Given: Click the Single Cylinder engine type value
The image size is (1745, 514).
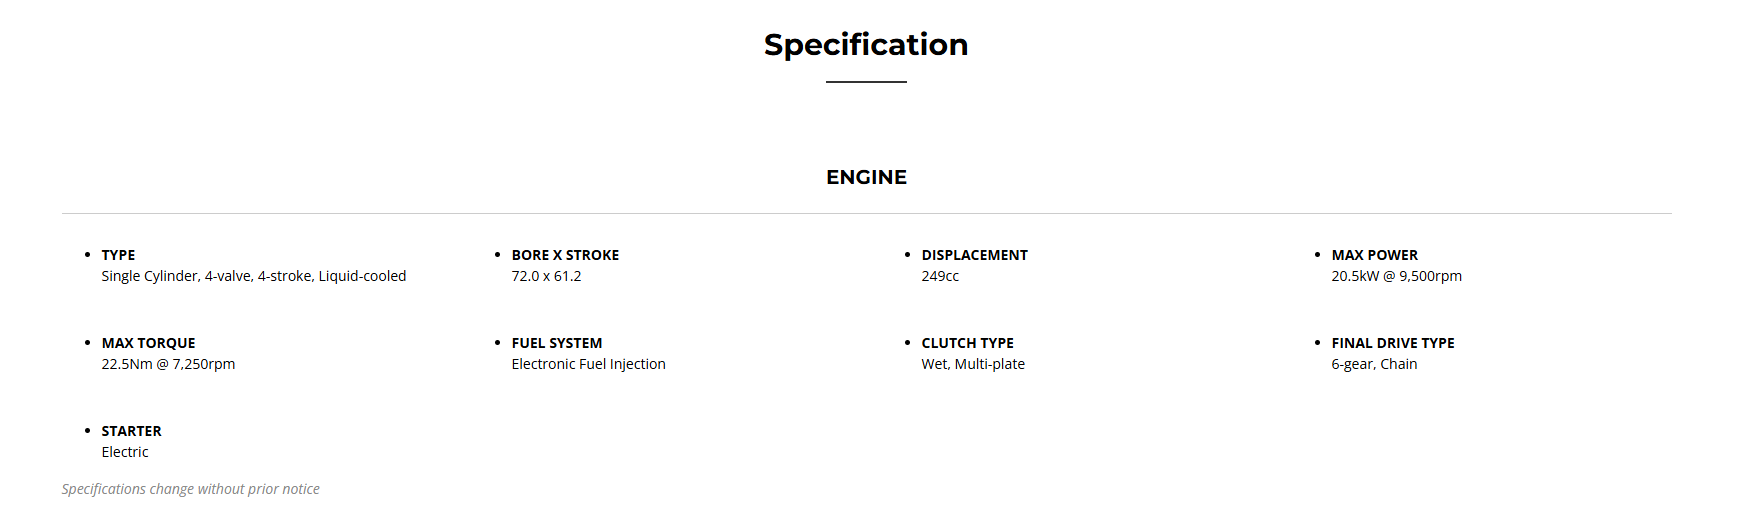Looking at the screenshot, I should tap(253, 276).
